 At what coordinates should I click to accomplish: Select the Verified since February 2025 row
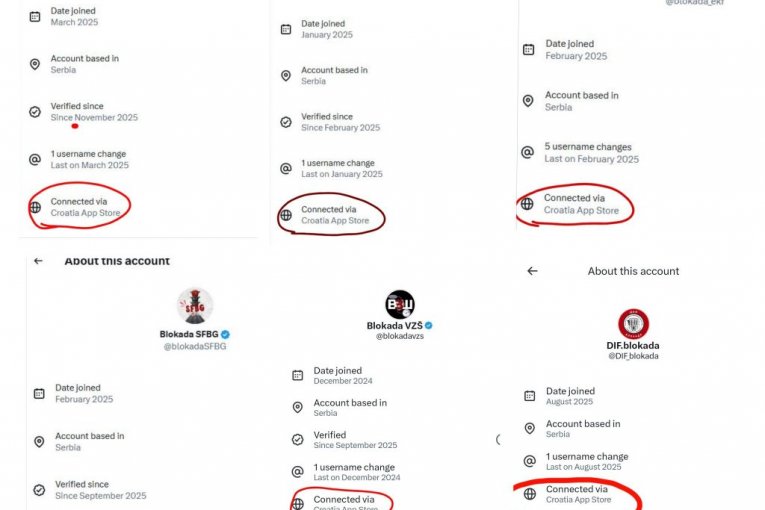pos(340,122)
